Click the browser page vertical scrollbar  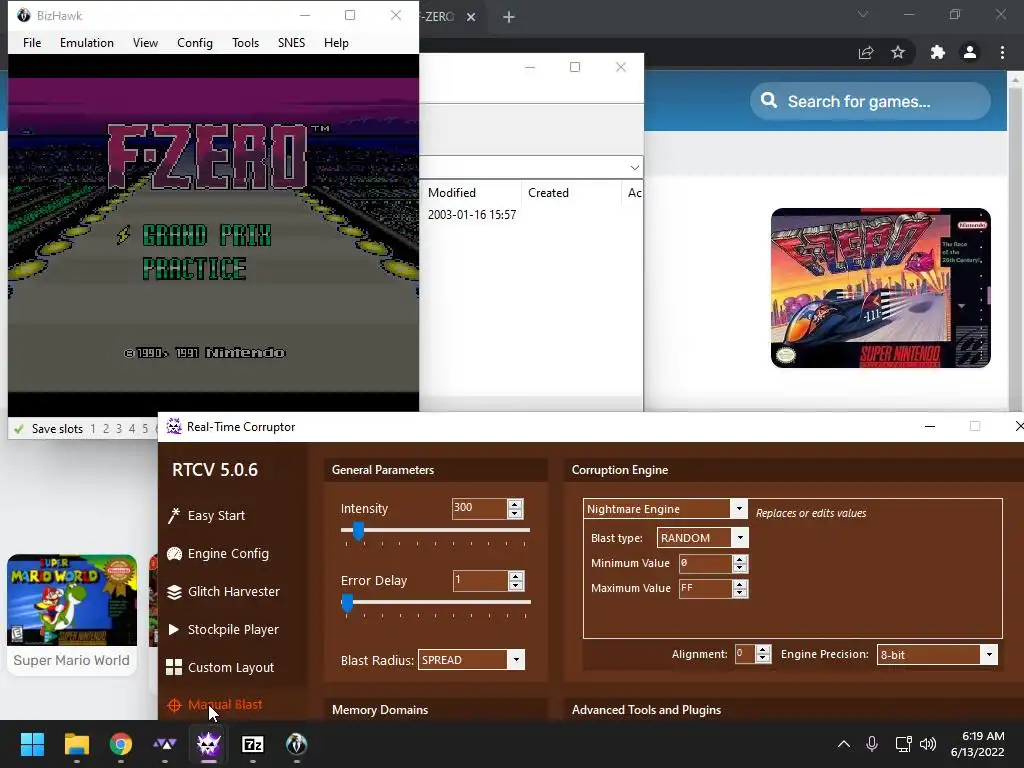tap(1015, 240)
